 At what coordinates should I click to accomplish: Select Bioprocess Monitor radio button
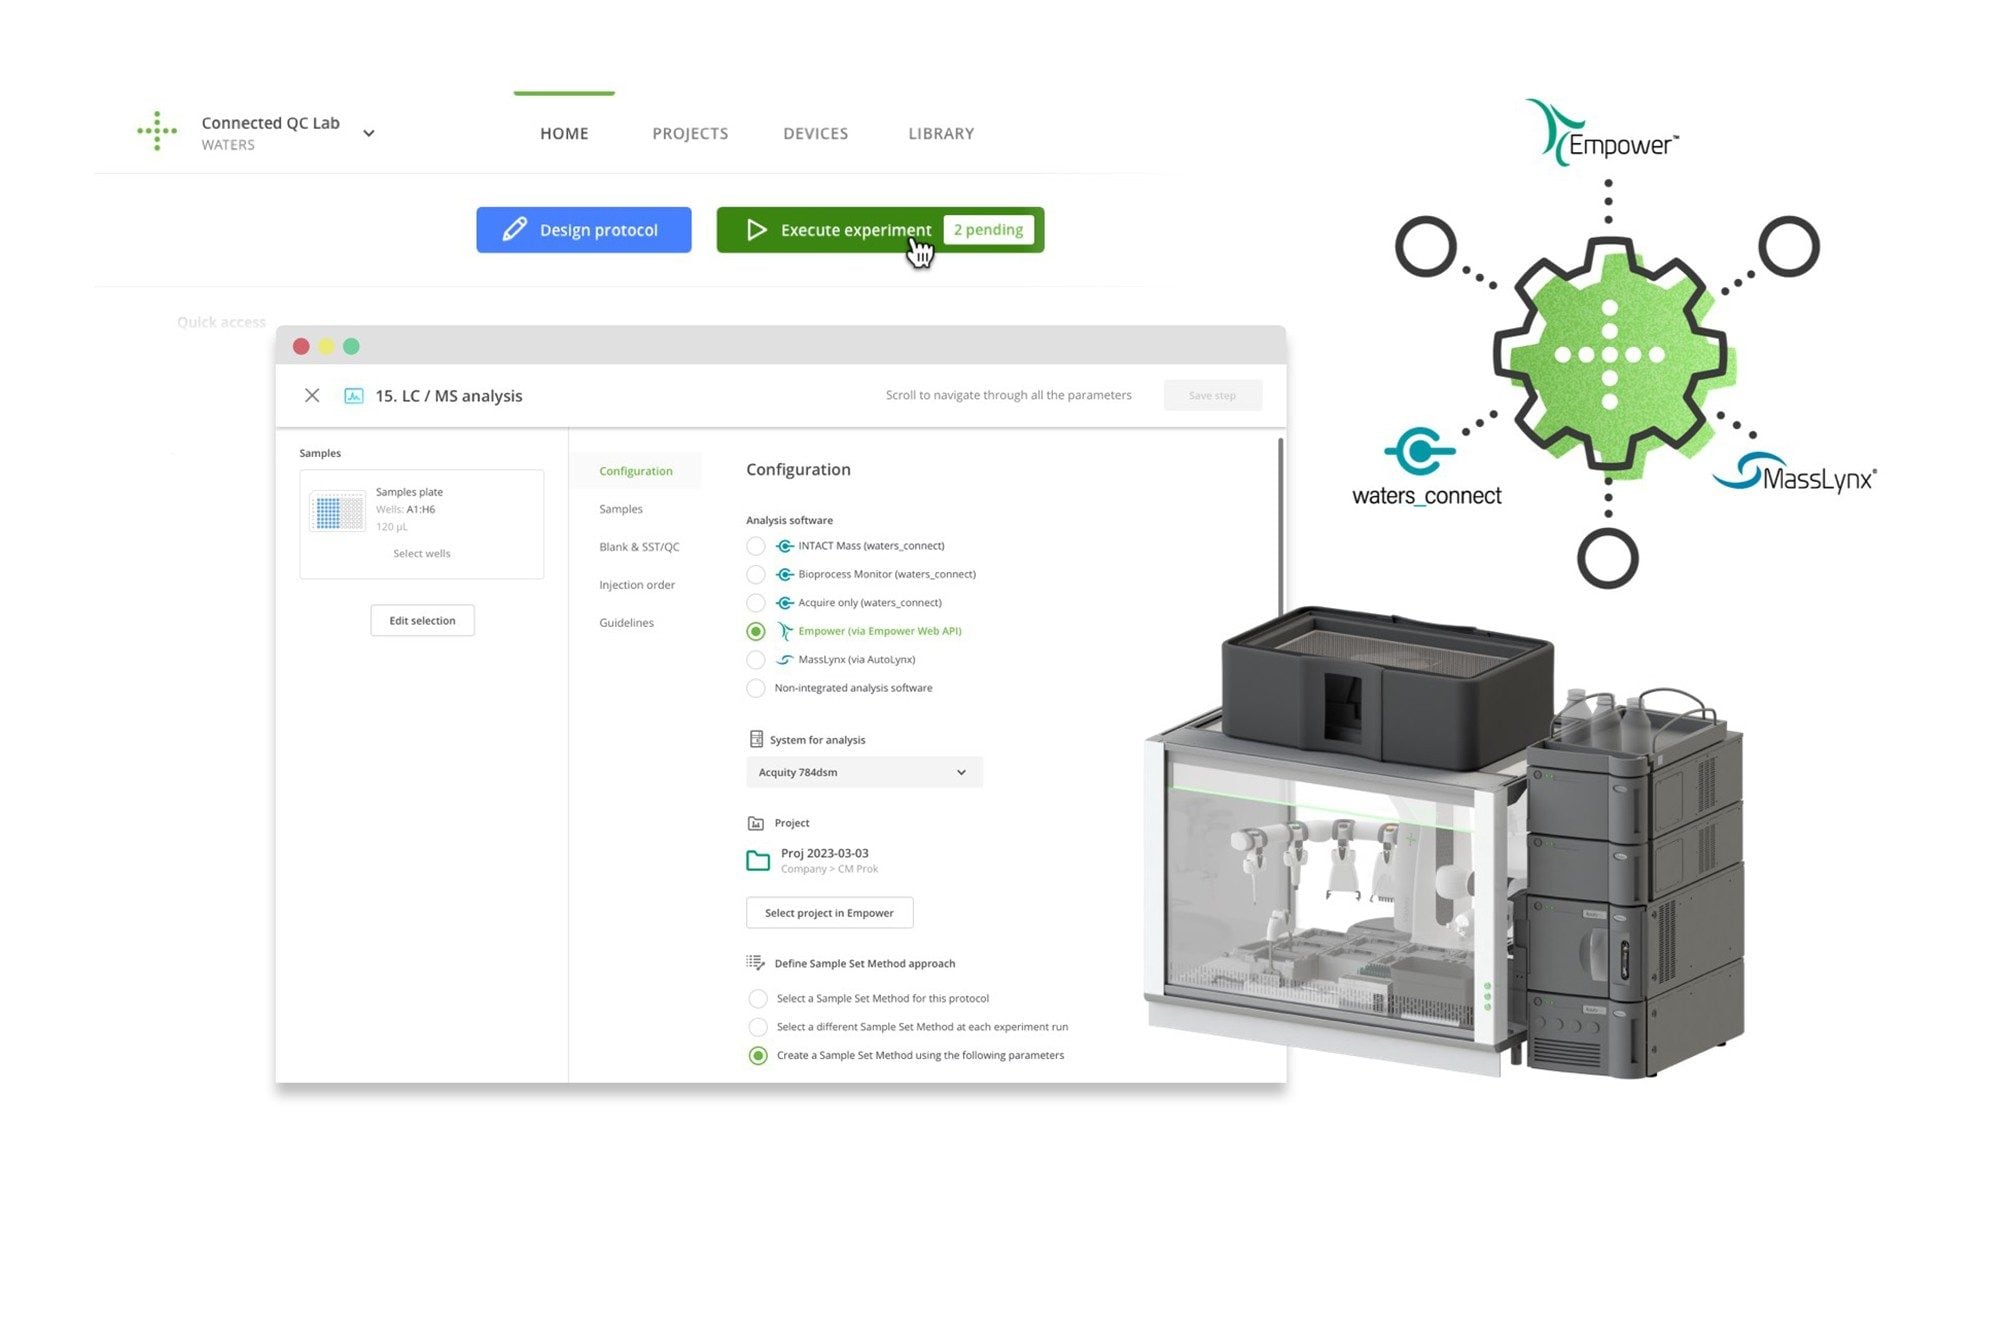756,574
